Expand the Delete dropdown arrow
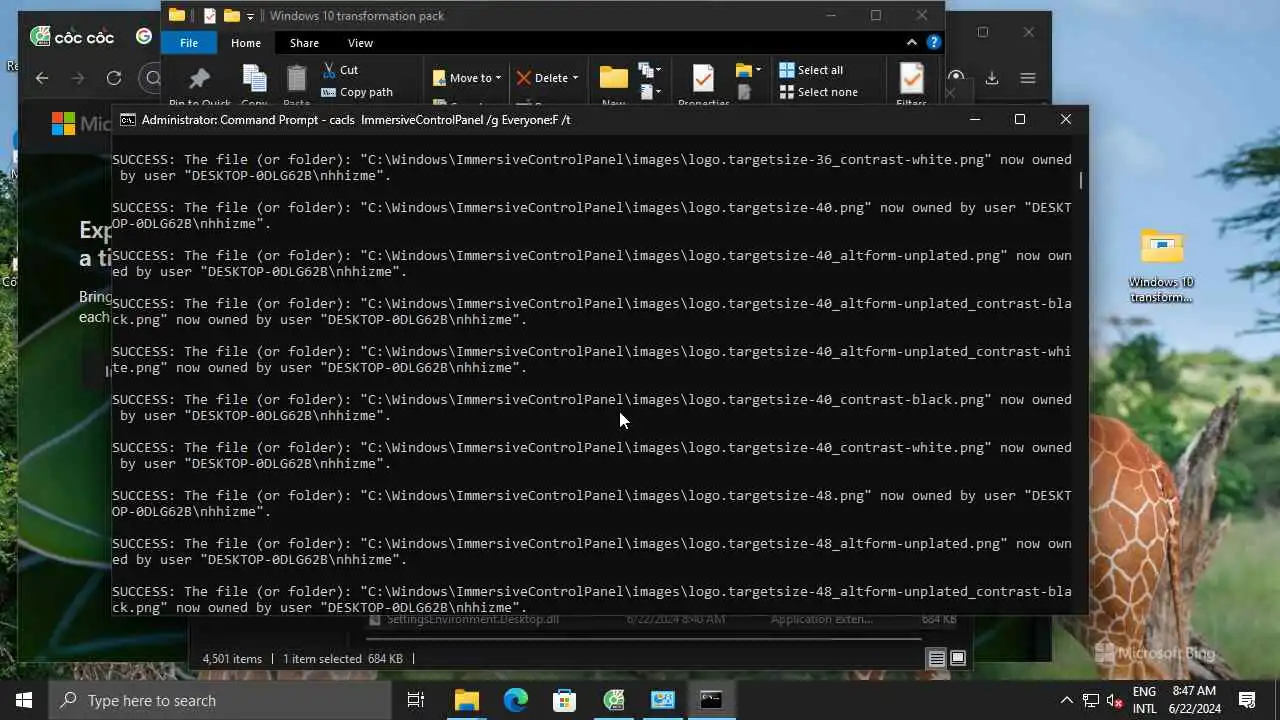Image resolution: width=1280 pixels, height=720 pixels. 575,78
